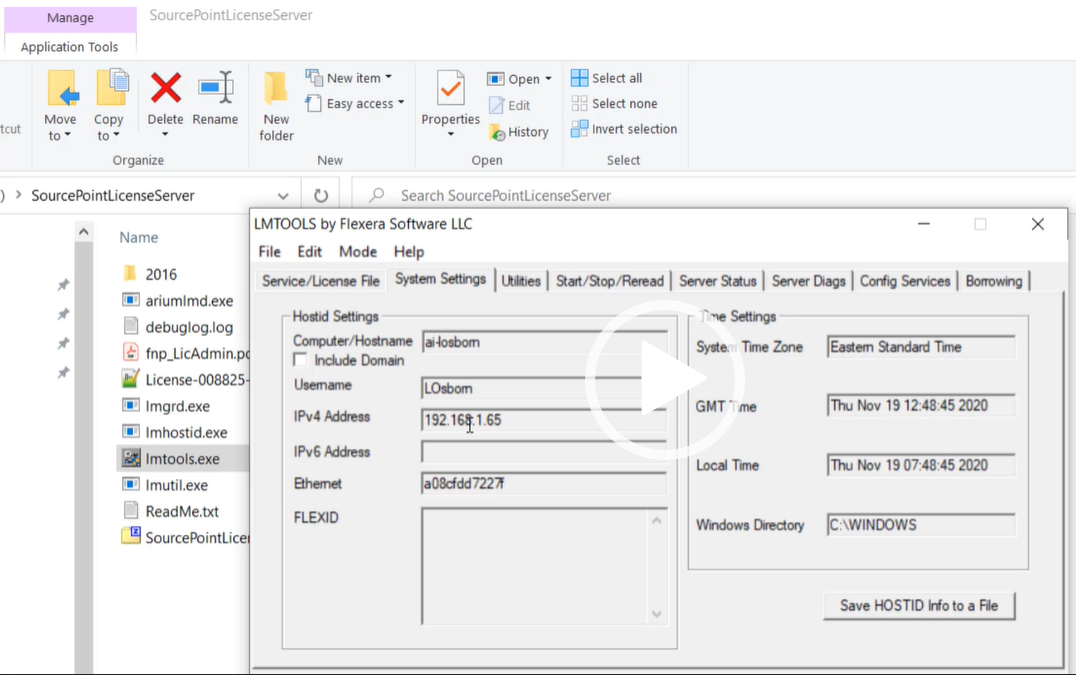Viewport: 1076px width, 675px height.
Task: Click the Ethernet address field
Action: (x=544, y=484)
